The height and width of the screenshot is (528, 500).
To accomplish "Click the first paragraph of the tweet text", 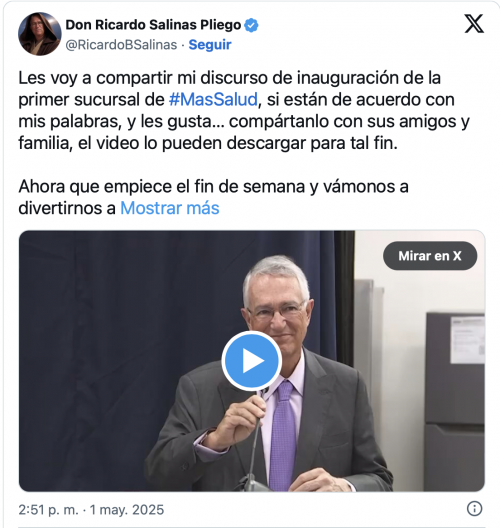I will 244,110.
